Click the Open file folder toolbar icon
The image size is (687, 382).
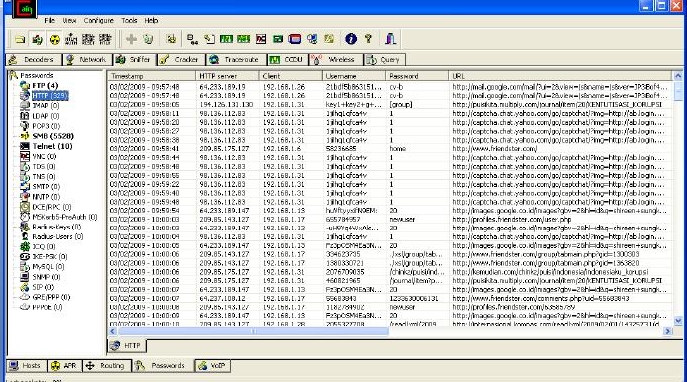pyautogui.click(x=20, y=39)
